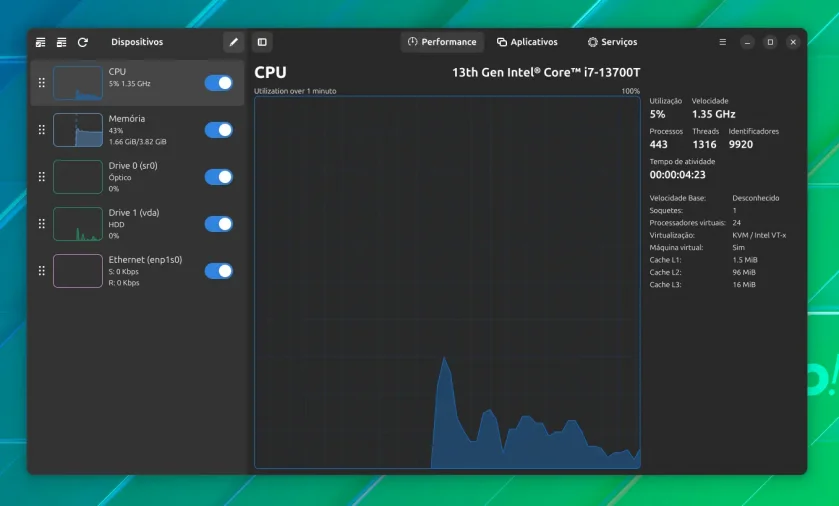Select the Drive 0 (sr0) graph thumbnail
Screen dimensions: 840x506
click(78, 177)
